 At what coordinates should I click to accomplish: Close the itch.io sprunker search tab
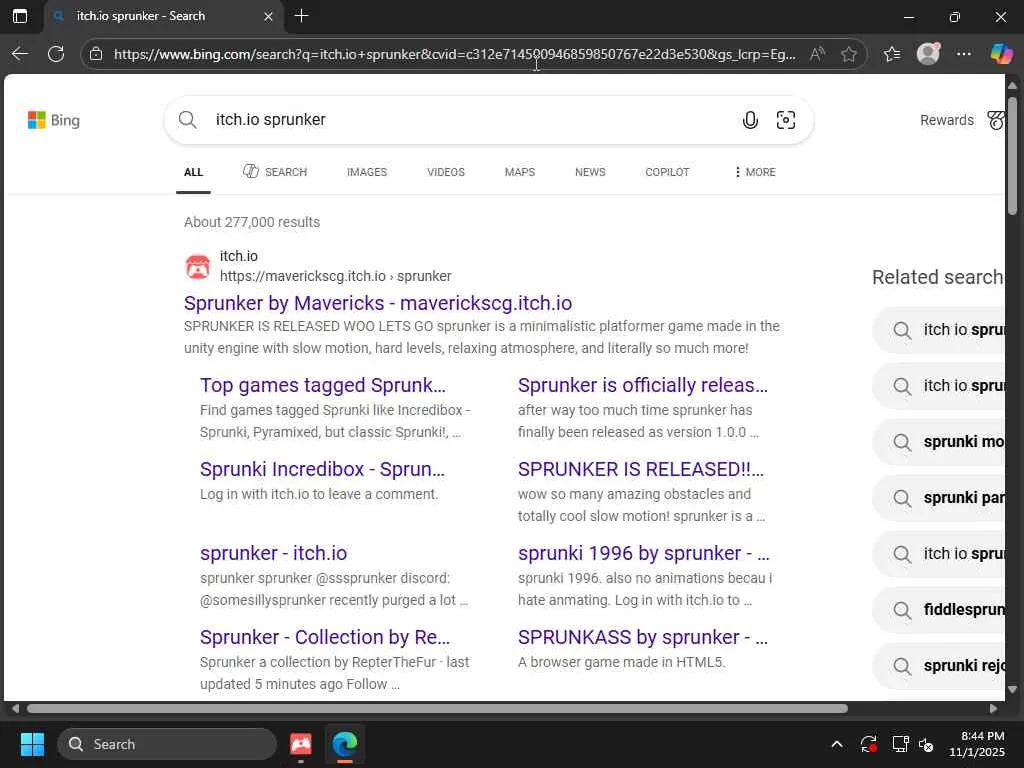[x=268, y=16]
